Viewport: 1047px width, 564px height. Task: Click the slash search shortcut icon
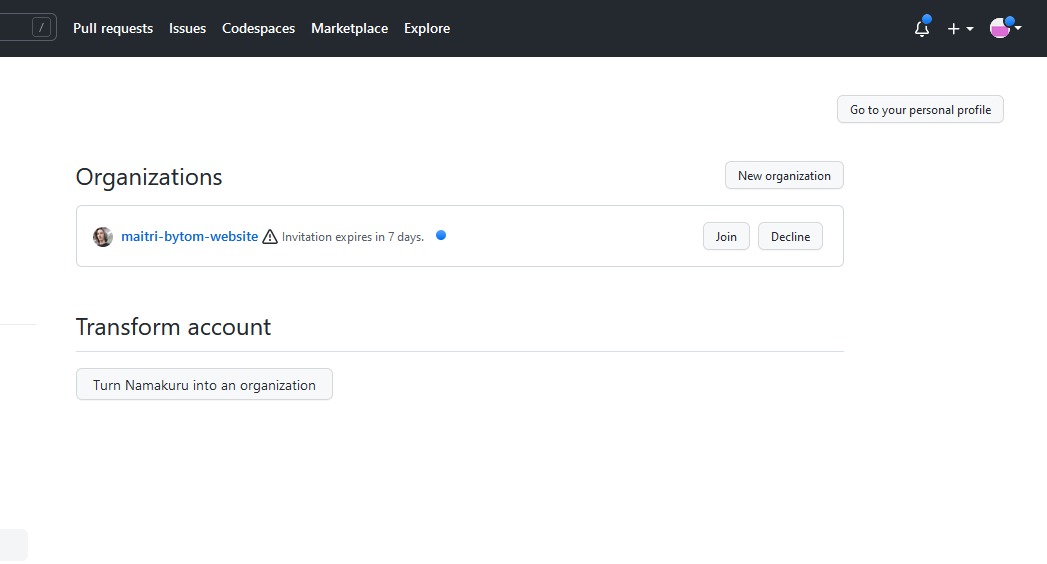pyautogui.click(x=41, y=28)
